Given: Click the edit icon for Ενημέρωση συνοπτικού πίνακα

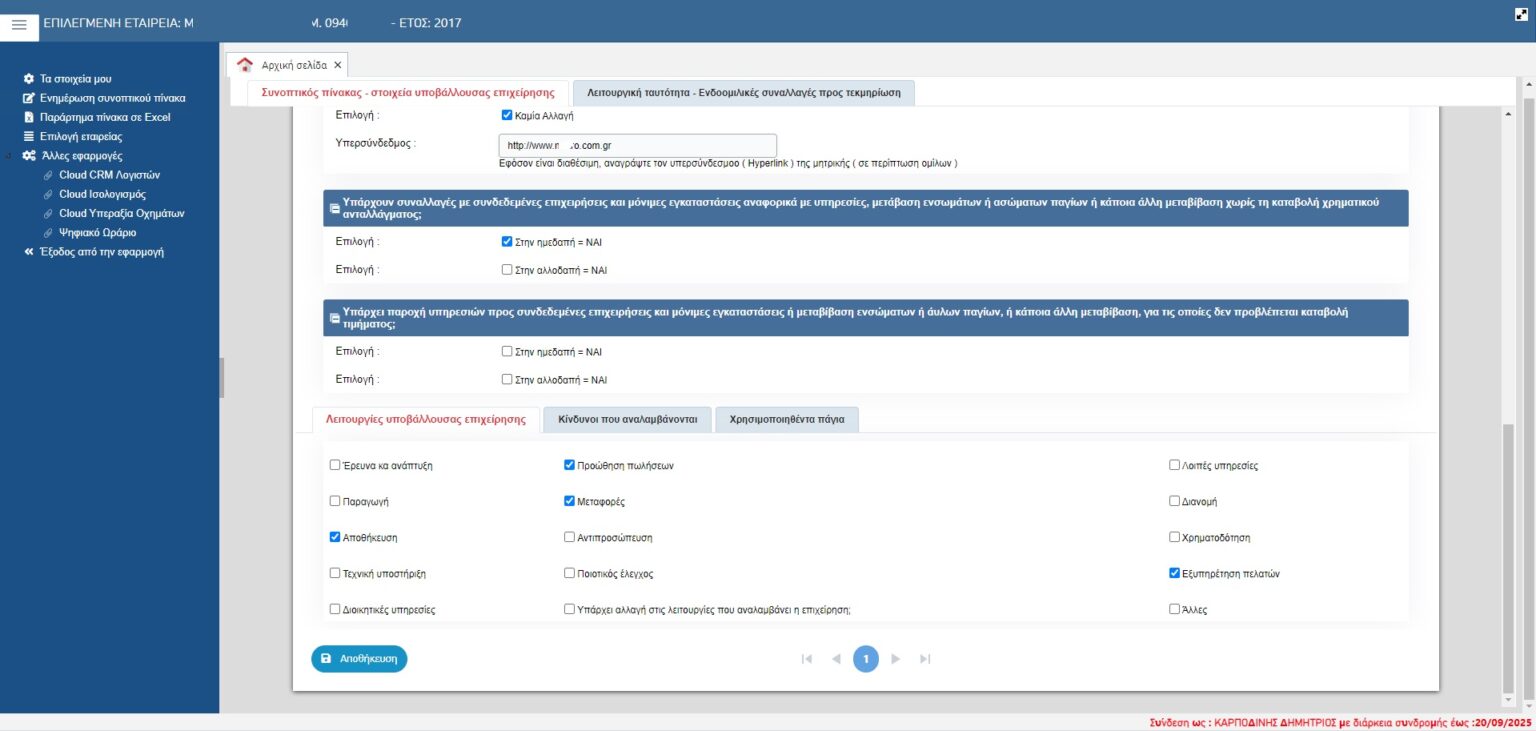Looking at the screenshot, I should coord(29,98).
